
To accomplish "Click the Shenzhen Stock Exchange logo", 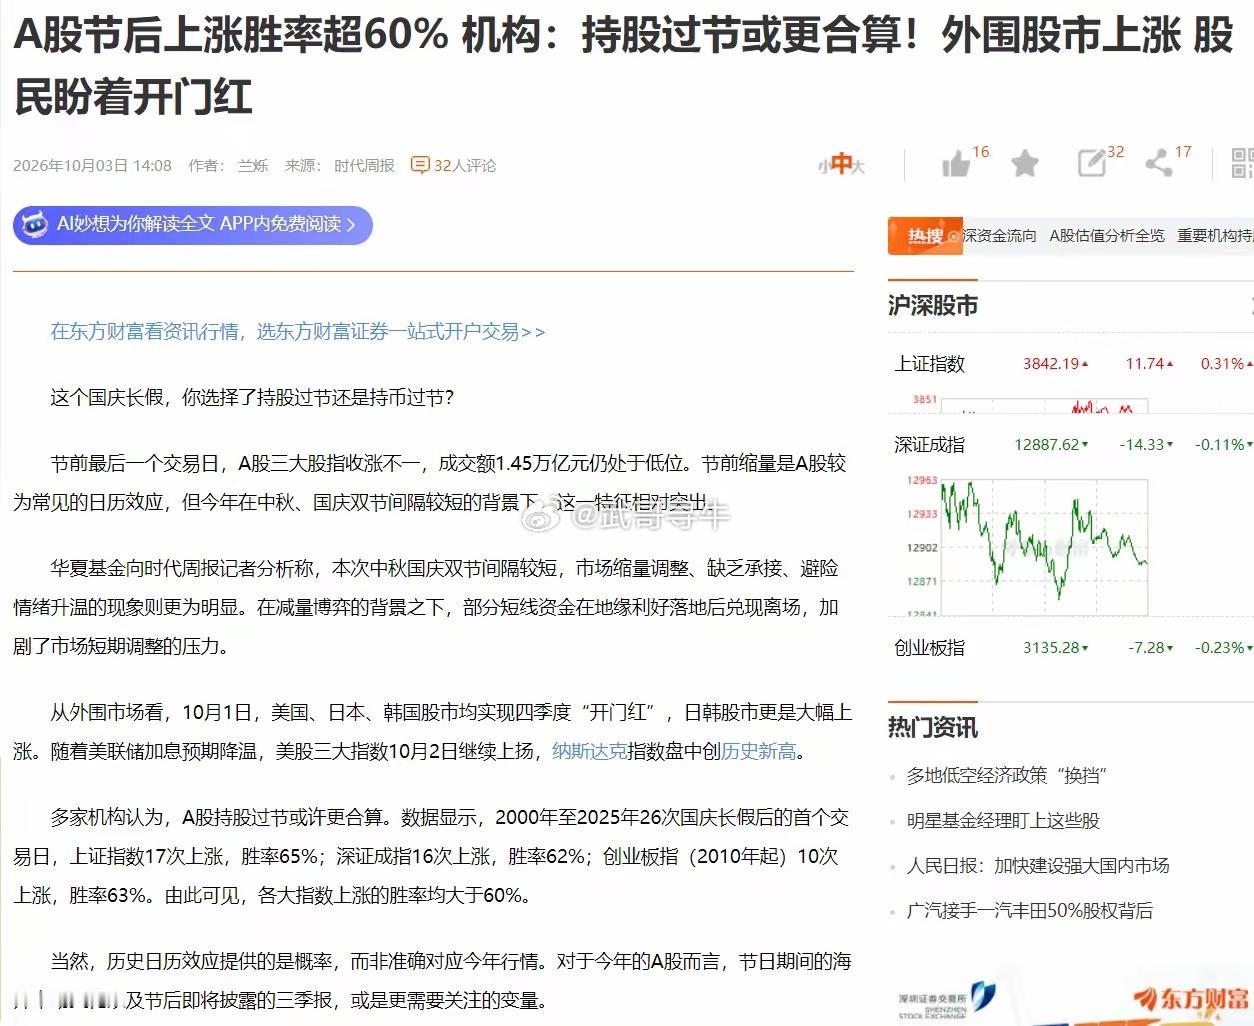I will pos(947,1001).
